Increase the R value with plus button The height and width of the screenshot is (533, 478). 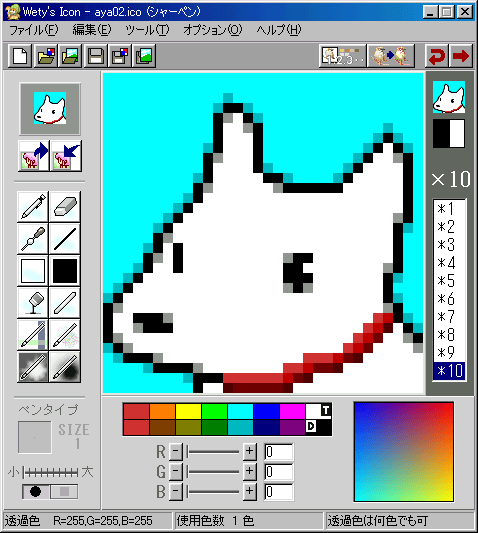pos(250,451)
